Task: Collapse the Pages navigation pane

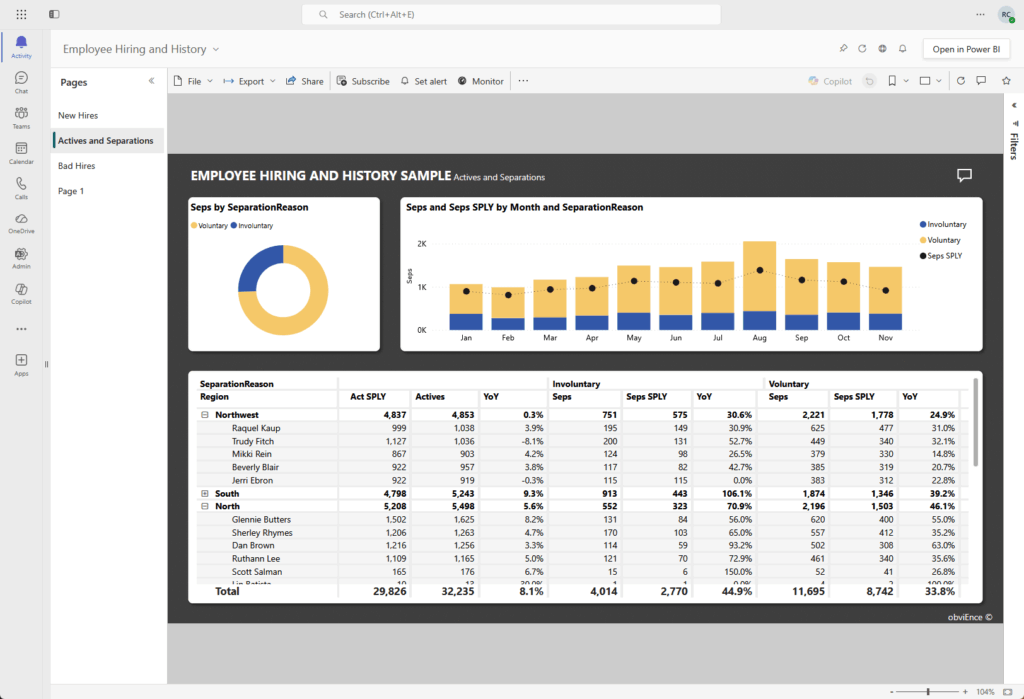Action: coord(152,81)
